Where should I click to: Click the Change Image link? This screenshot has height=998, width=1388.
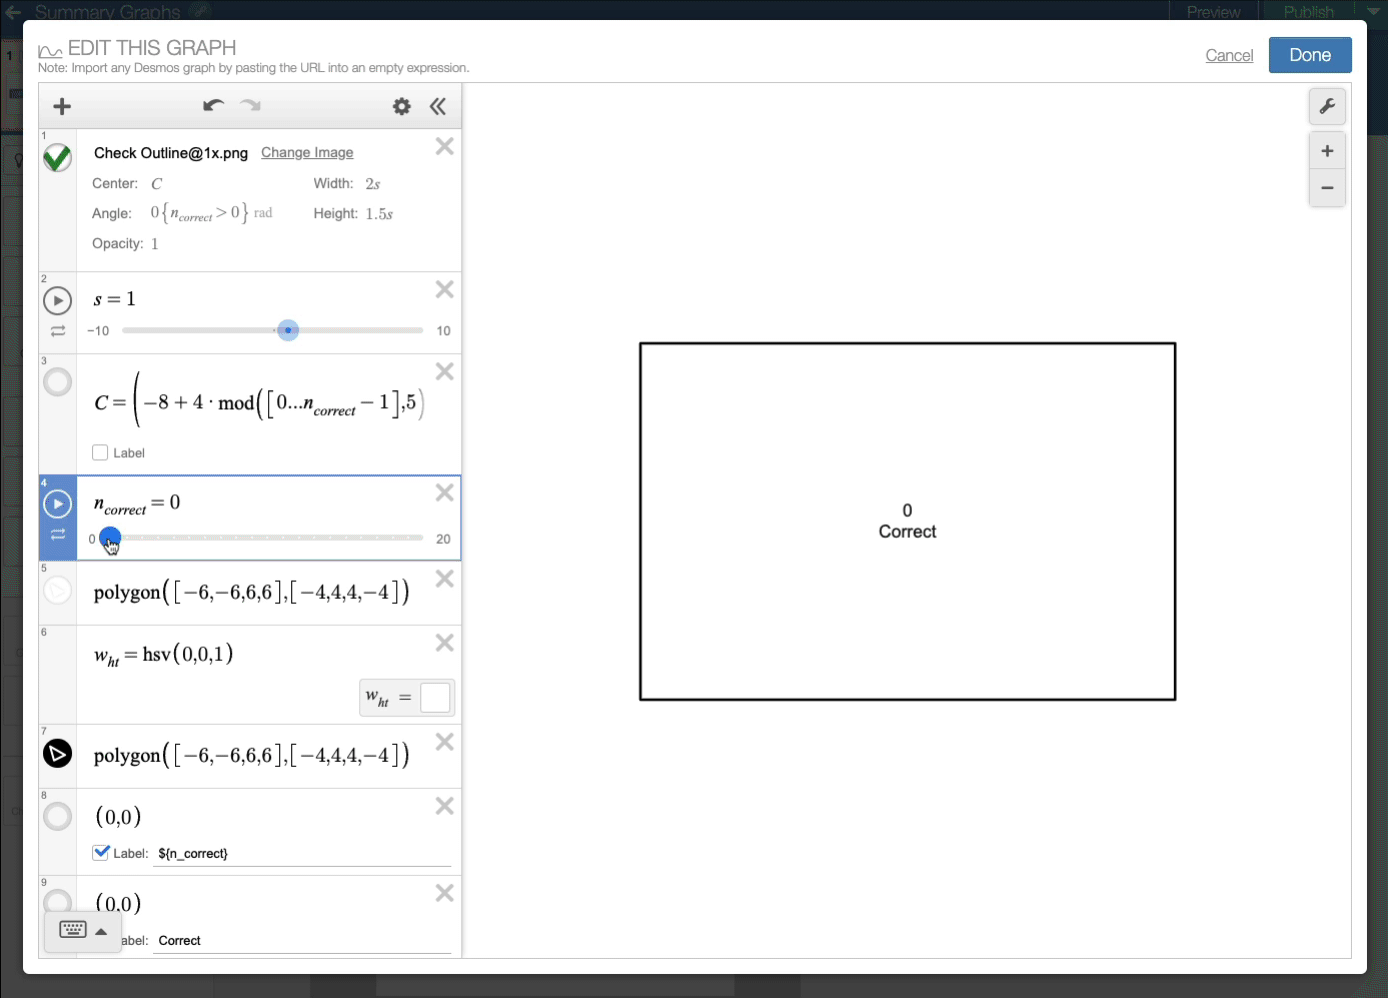(307, 152)
